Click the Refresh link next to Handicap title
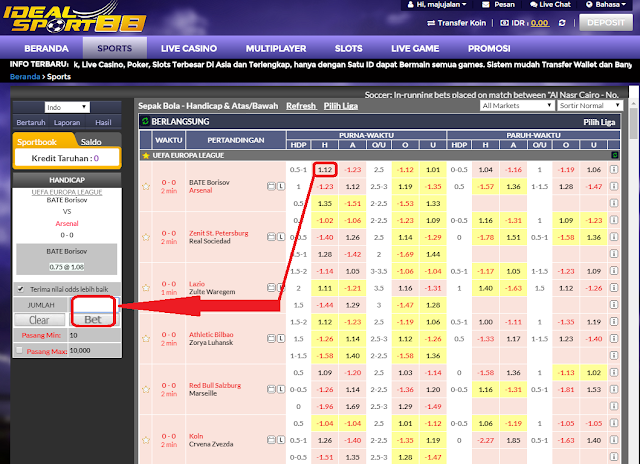640x464 pixels. coord(301,106)
